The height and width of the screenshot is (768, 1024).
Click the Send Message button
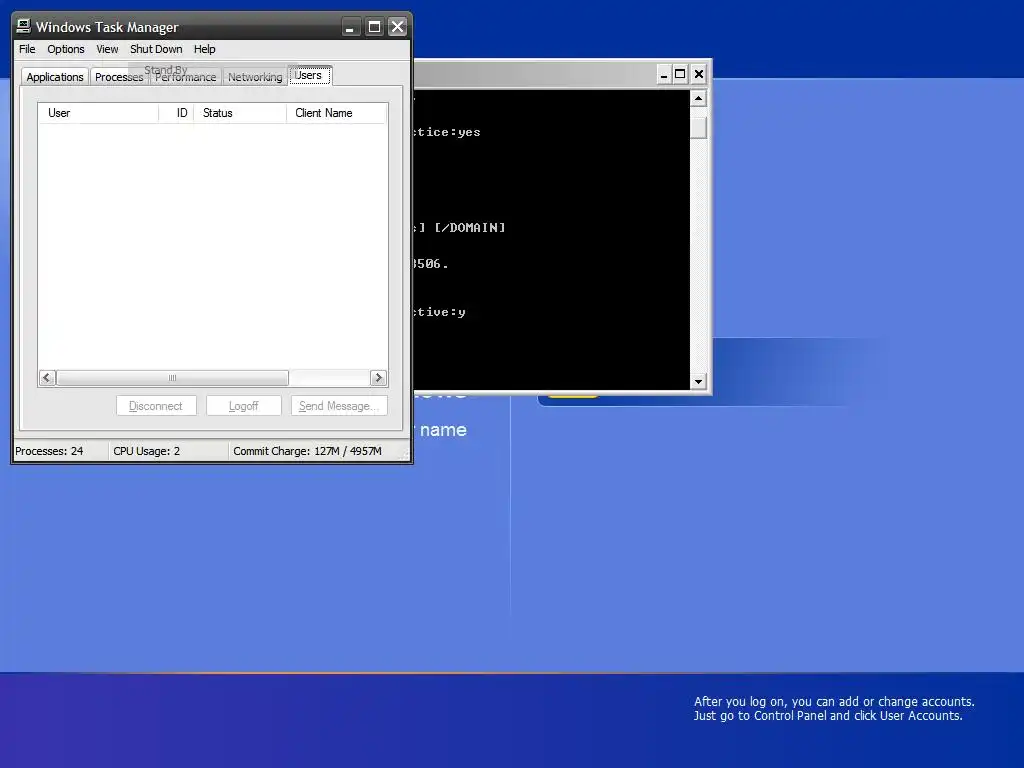coord(339,406)
